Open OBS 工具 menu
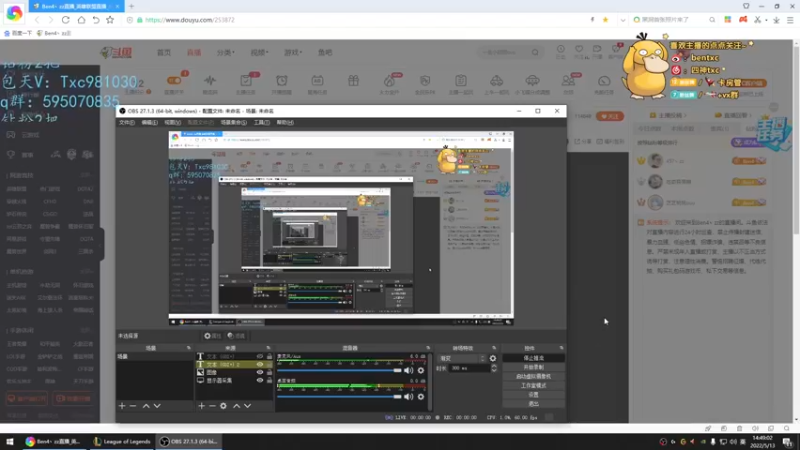 [261, 122]
